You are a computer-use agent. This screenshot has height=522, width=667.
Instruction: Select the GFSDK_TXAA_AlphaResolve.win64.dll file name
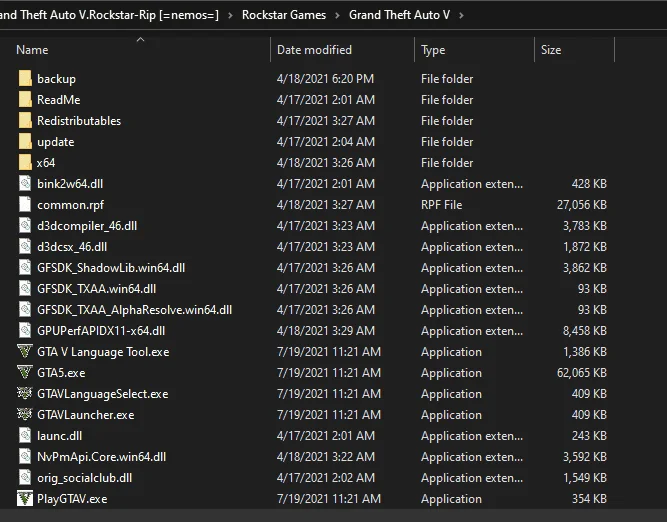coord(134,310)
